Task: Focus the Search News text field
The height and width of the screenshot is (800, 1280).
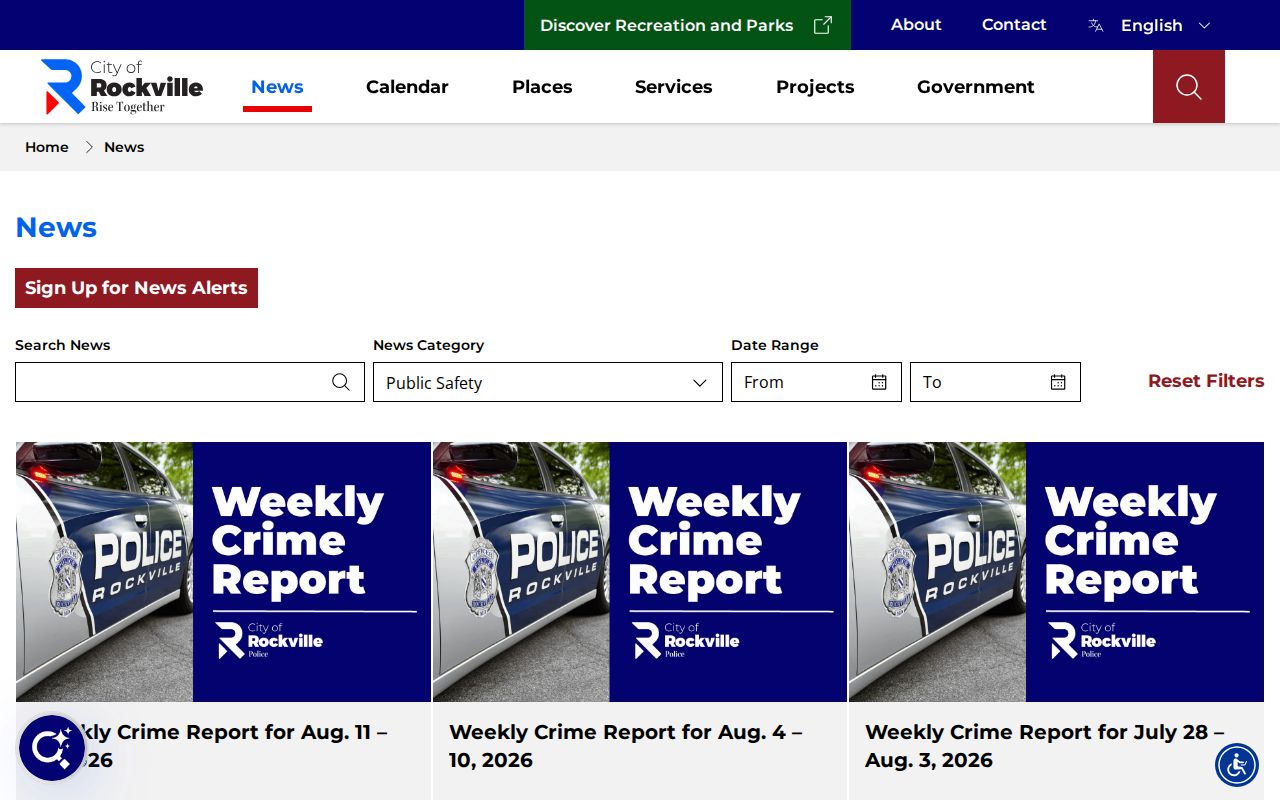Action: tap(190, 382)
